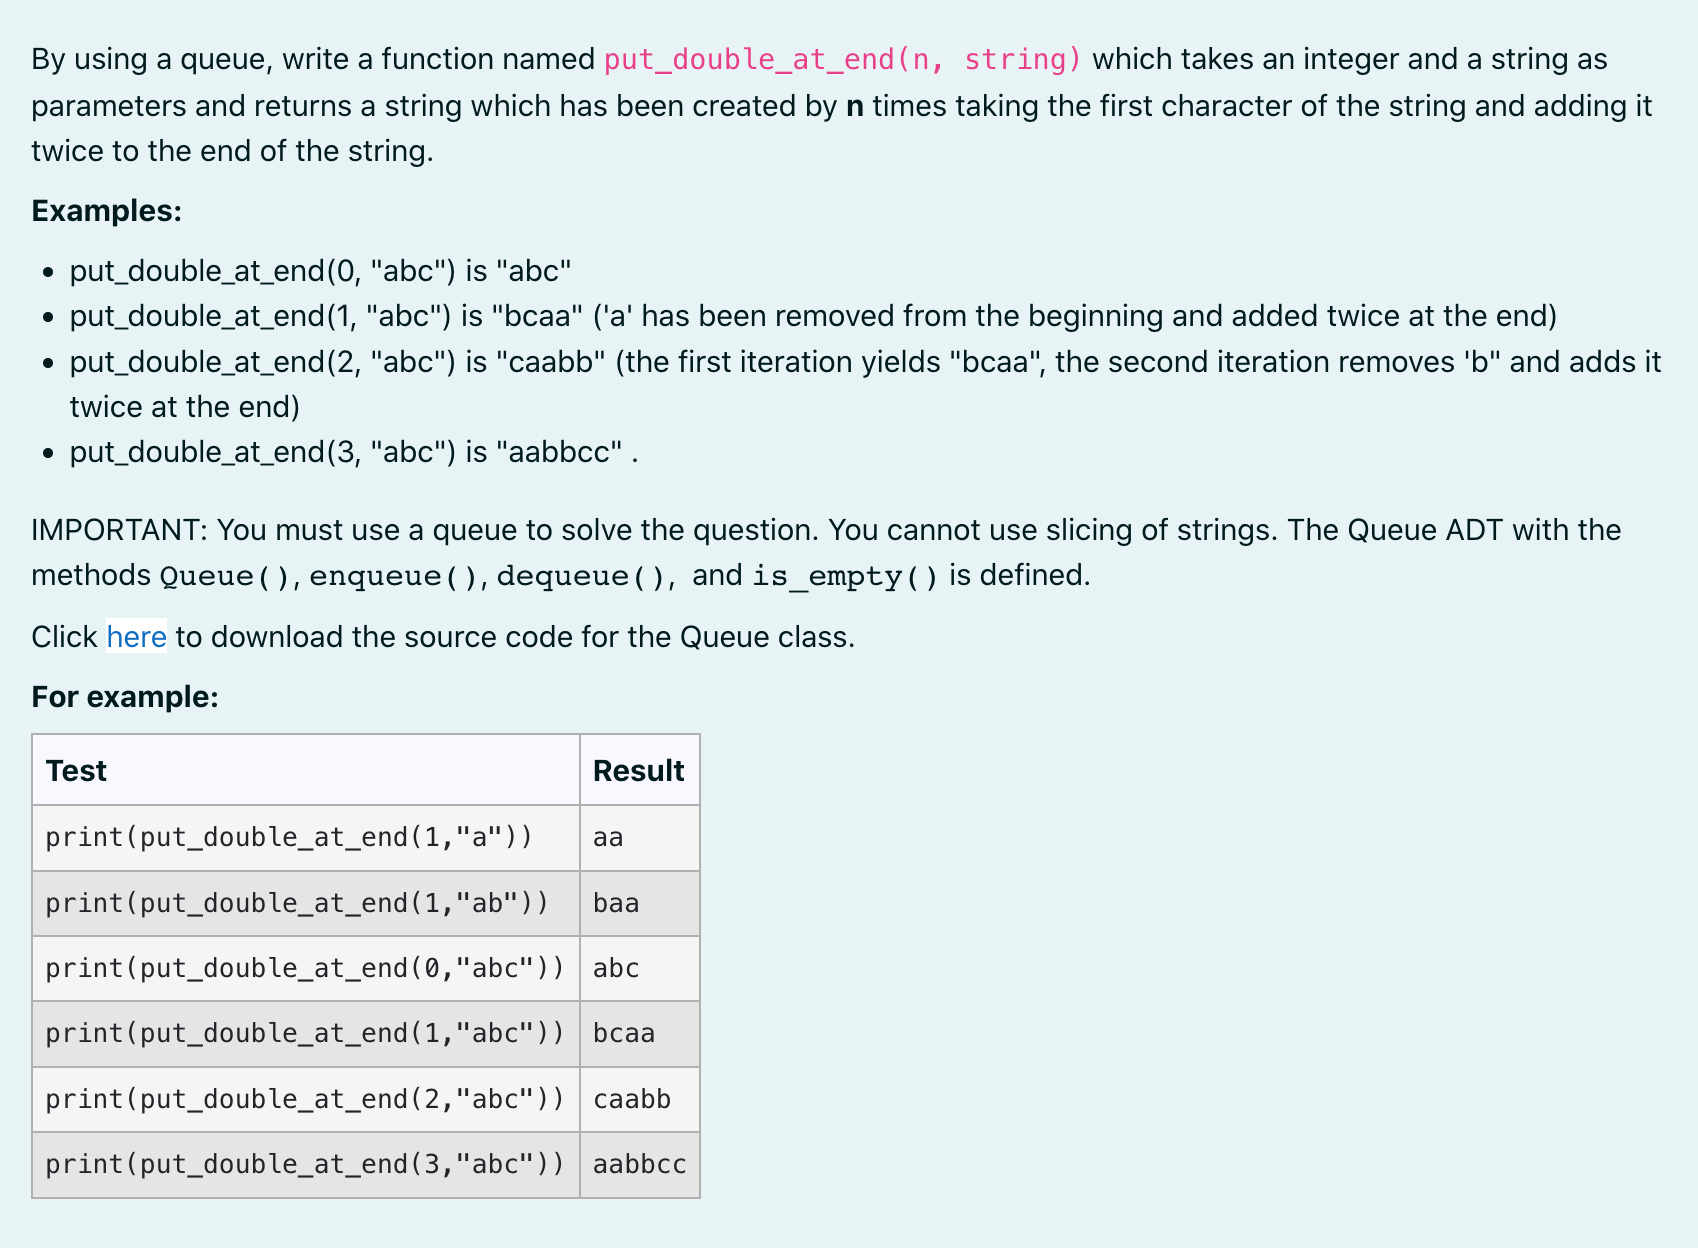The height and width of the screenshot is (1248, 1698).
Task: Click the 'aabbcc' result cell in the table
Action: coord(639,1164)
